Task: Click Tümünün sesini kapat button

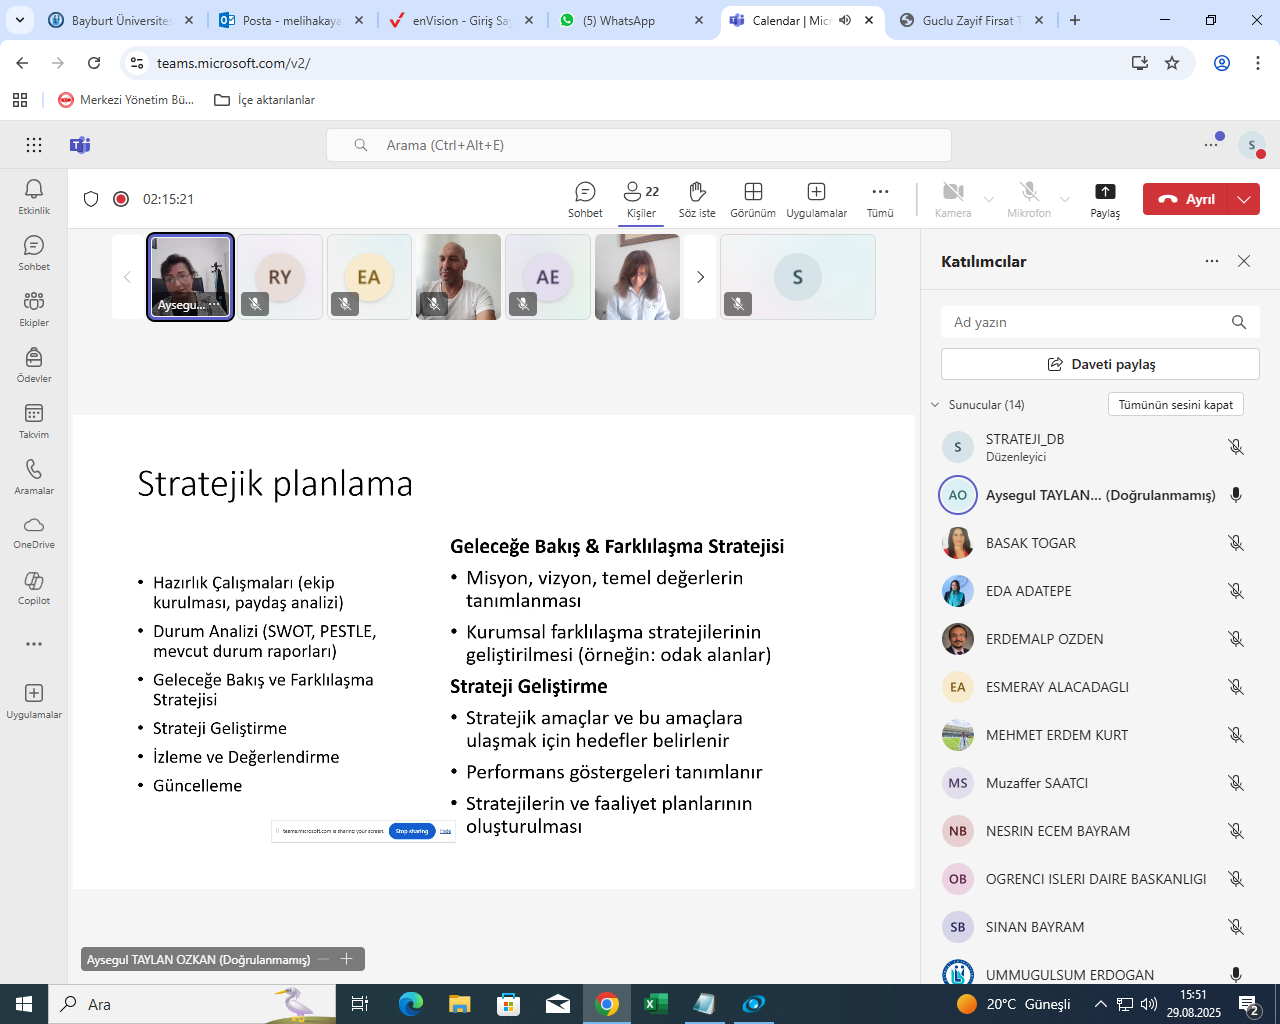Action: (1175, 405)
